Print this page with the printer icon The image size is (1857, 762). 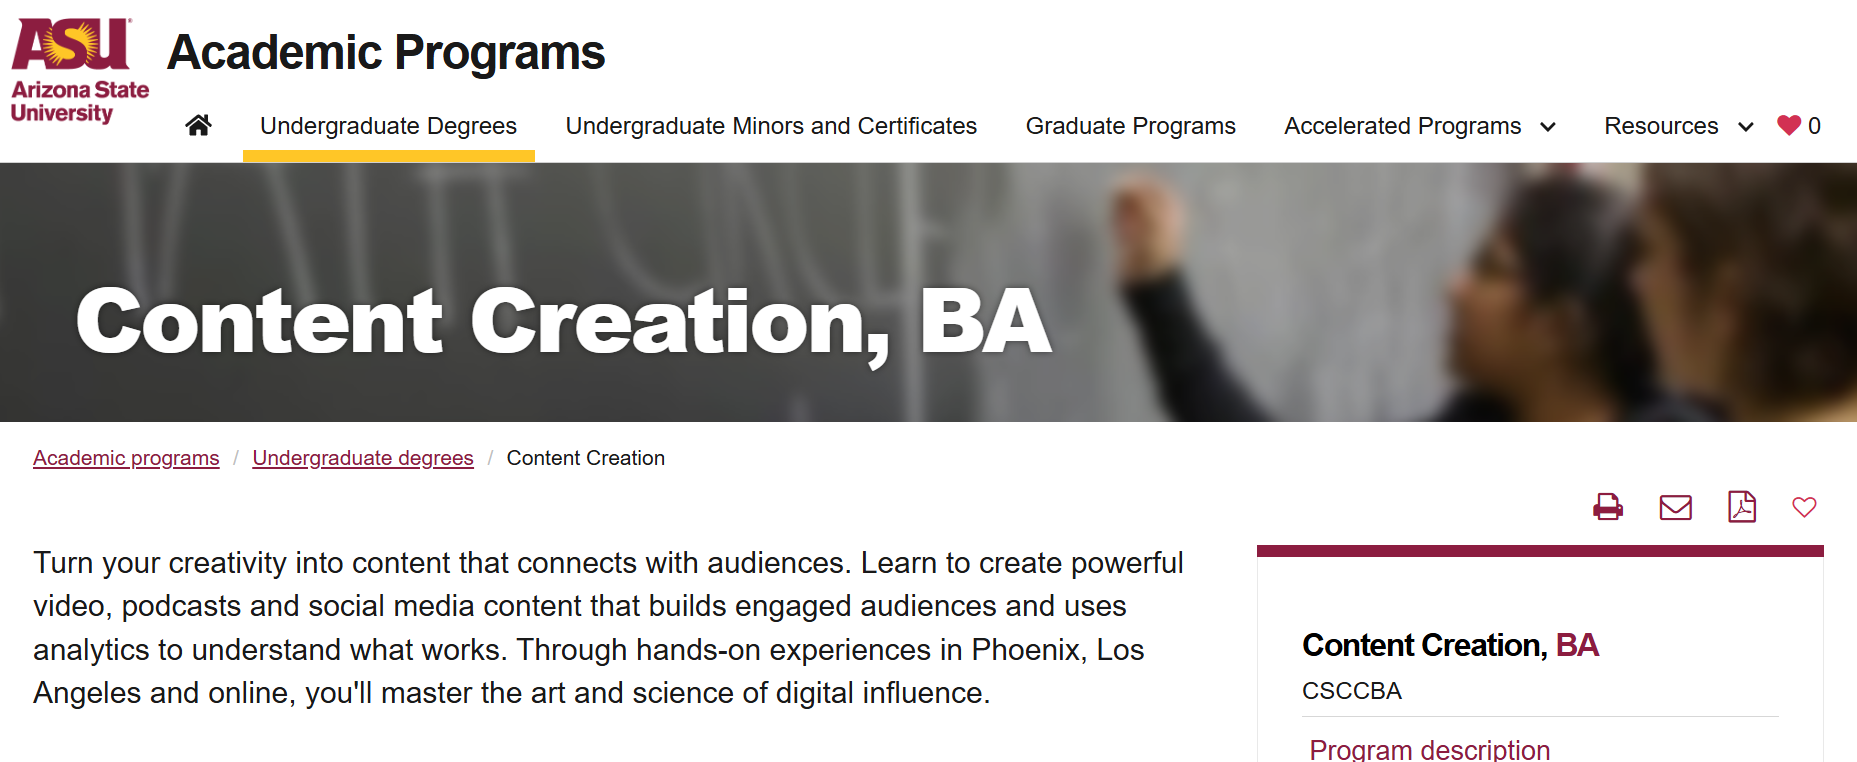(x=1608, y=507)
